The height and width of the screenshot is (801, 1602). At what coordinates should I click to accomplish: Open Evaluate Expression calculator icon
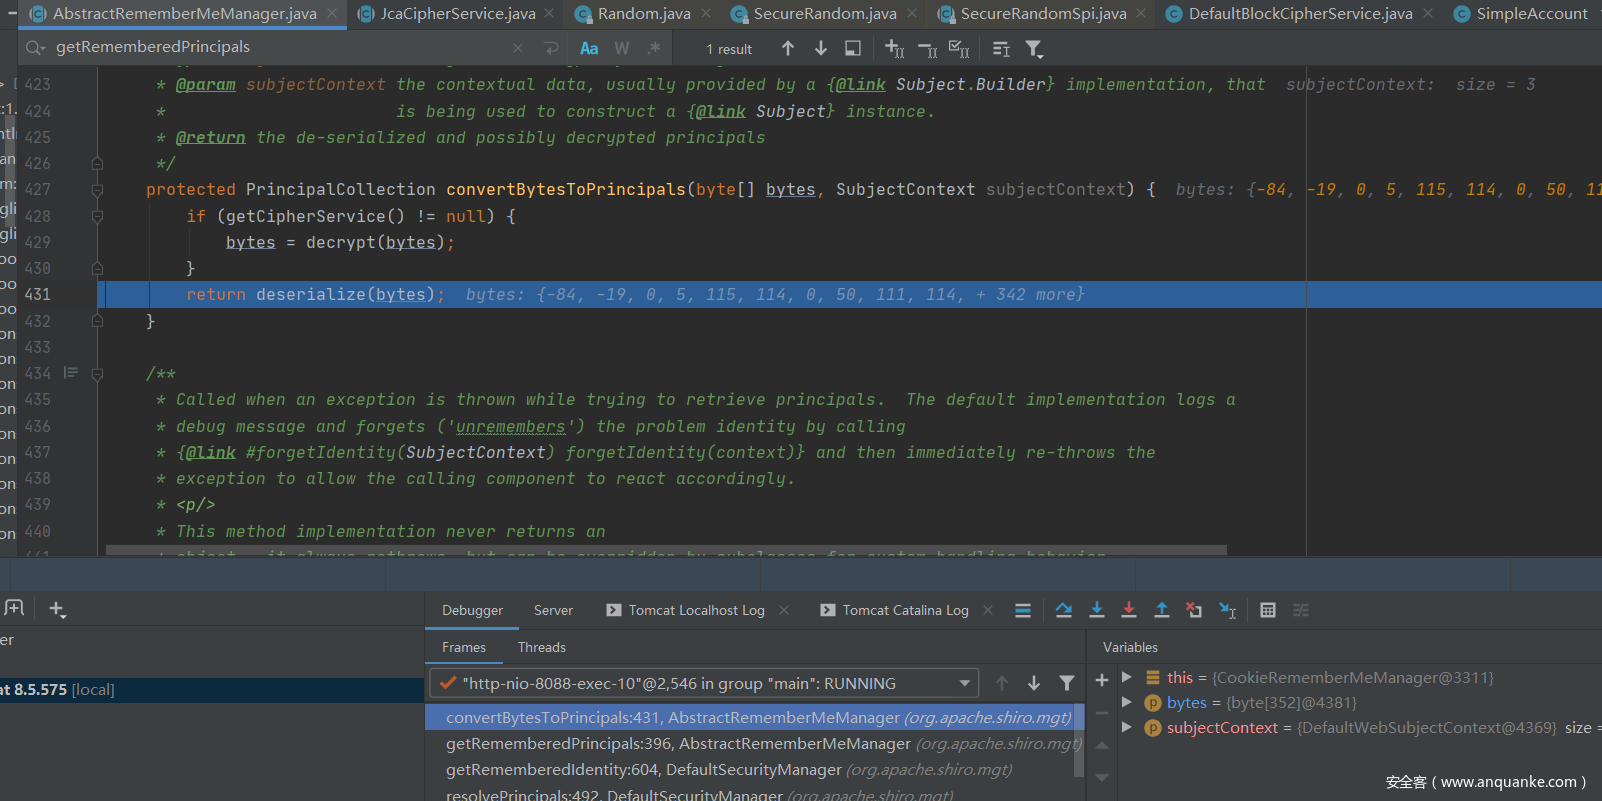1267,610
